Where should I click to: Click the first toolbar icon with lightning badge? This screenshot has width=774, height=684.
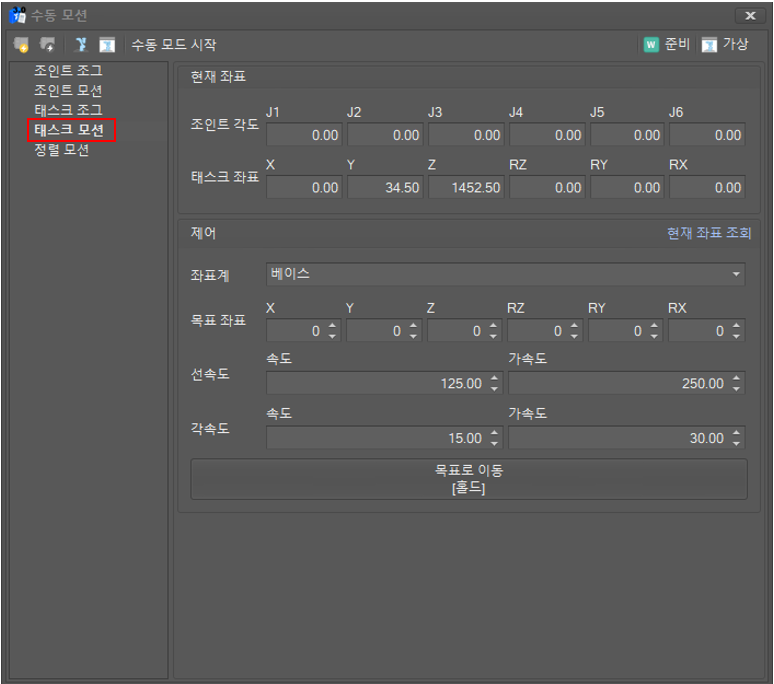(x=21, y=45)
